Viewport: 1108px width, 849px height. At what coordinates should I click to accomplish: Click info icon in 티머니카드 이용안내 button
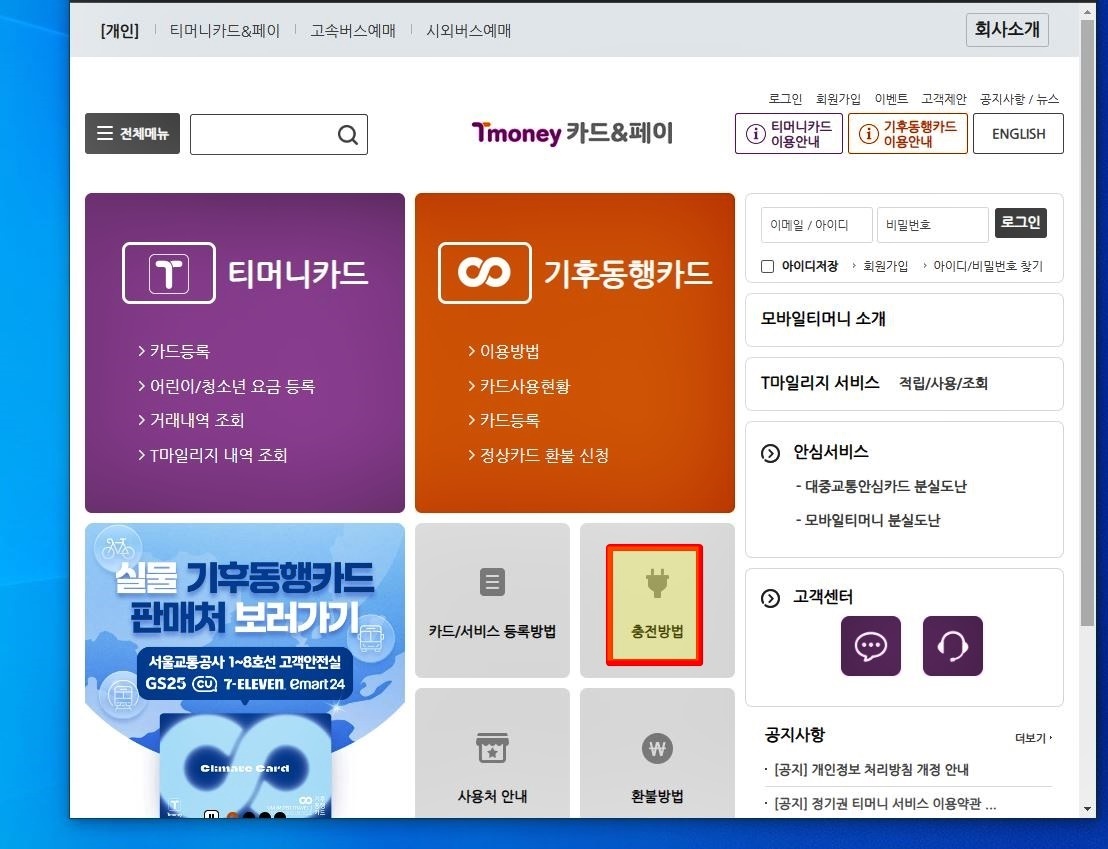click(x=755, y=134)
